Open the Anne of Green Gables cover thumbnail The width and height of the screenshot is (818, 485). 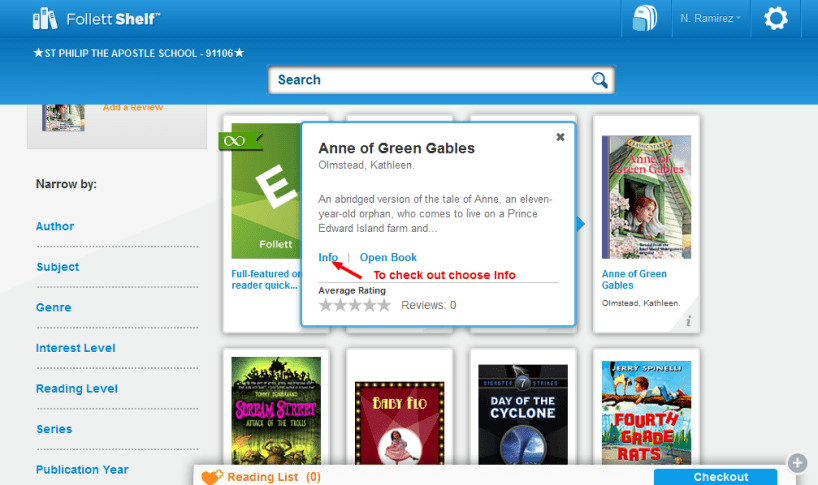click(646, 197)
